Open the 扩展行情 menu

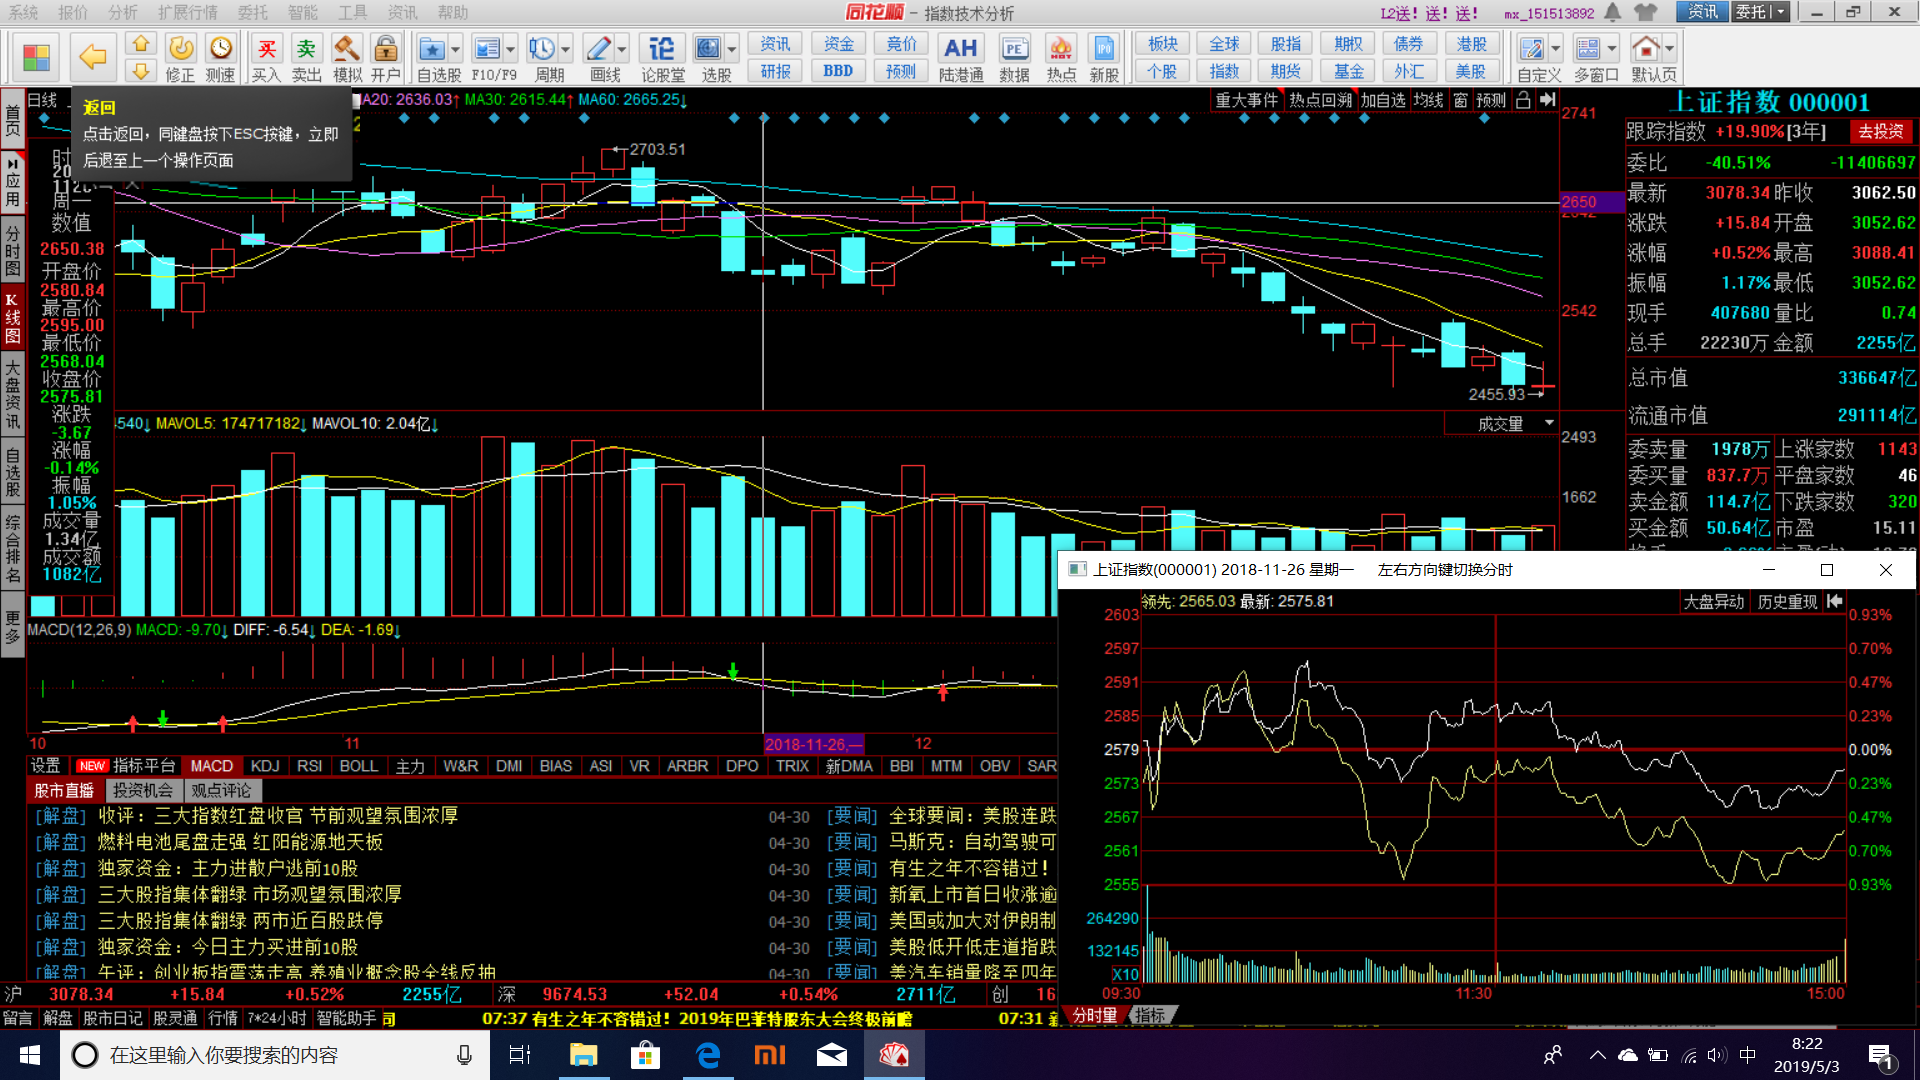click(x=188, y=12)
